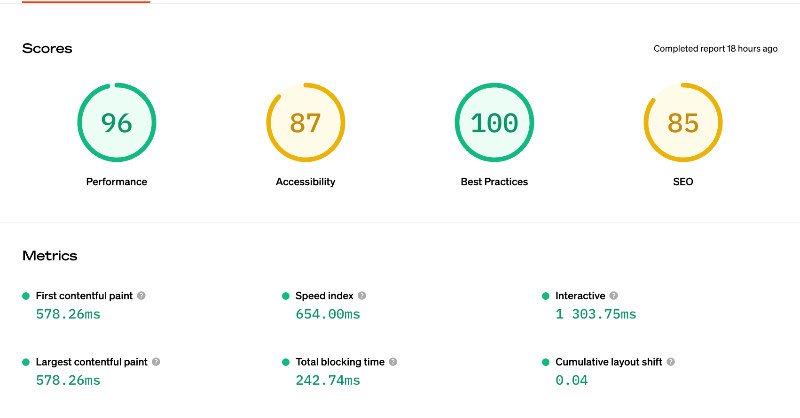Click the Metrics heading
This screenshot has height=418, width=800.
point(49,256)
